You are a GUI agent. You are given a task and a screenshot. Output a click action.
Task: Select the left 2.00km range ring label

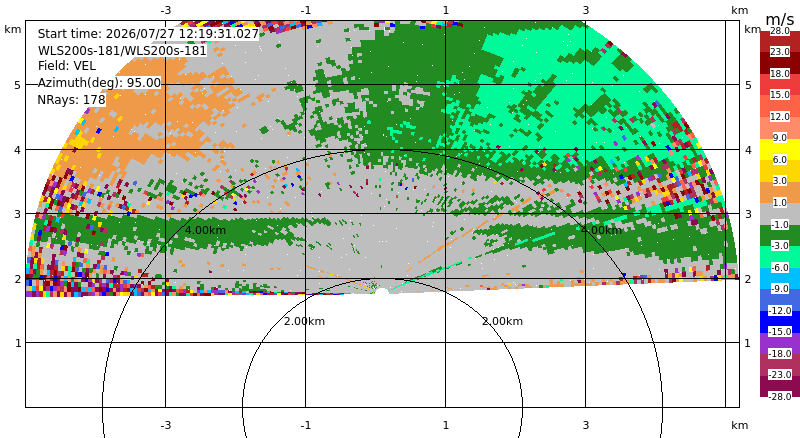pos(305,321)
